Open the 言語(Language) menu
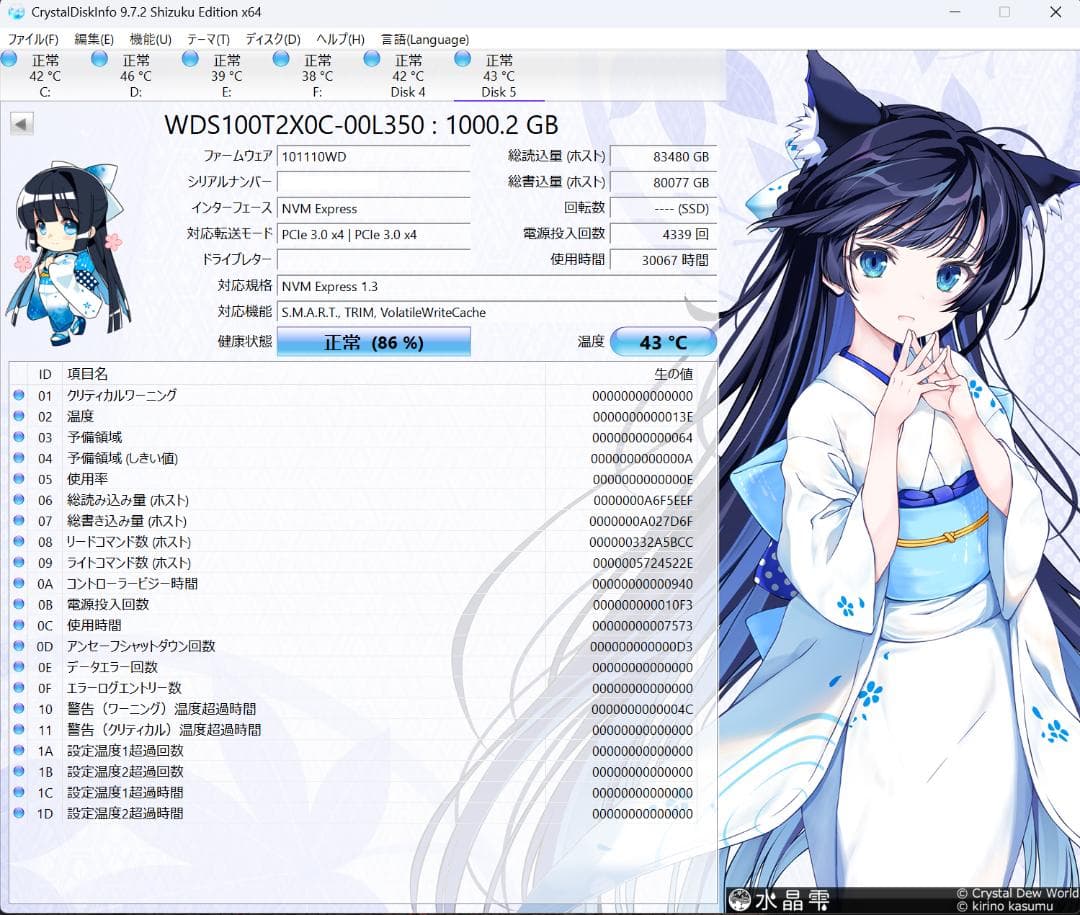This screenshot has width=1080, height=915. [425, 39]
